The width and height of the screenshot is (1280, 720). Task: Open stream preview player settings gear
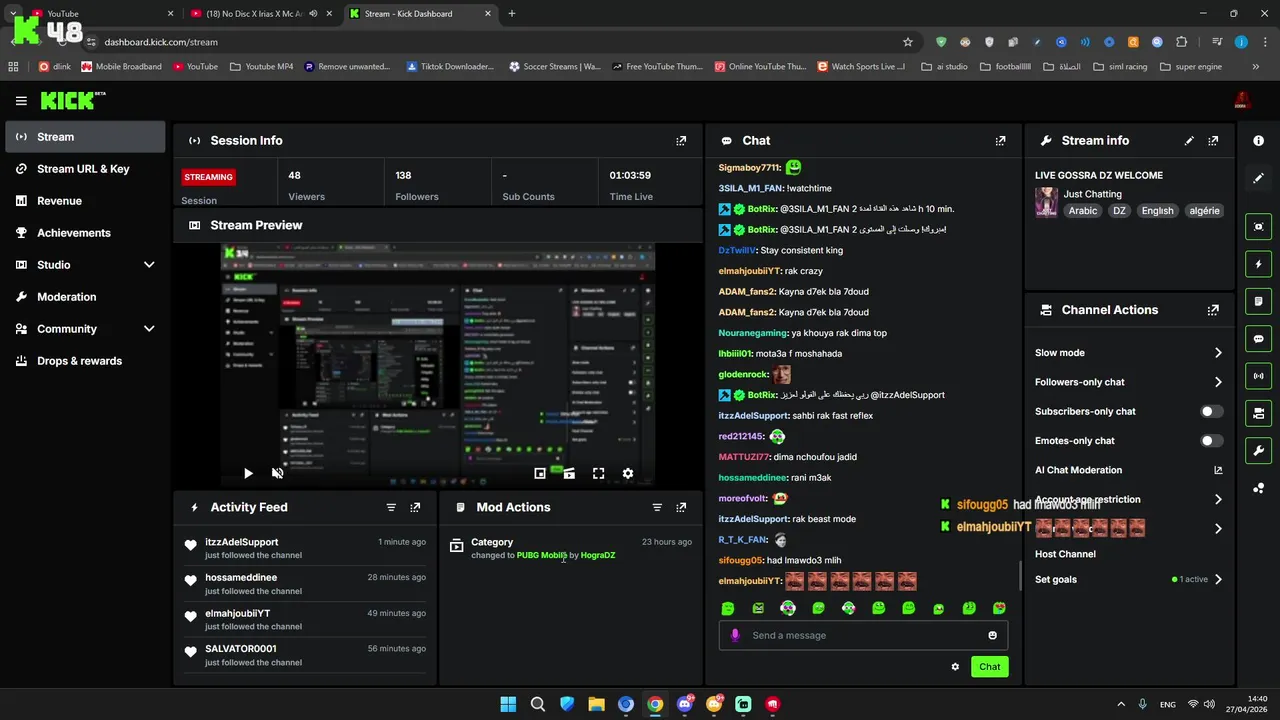(628, 474)
